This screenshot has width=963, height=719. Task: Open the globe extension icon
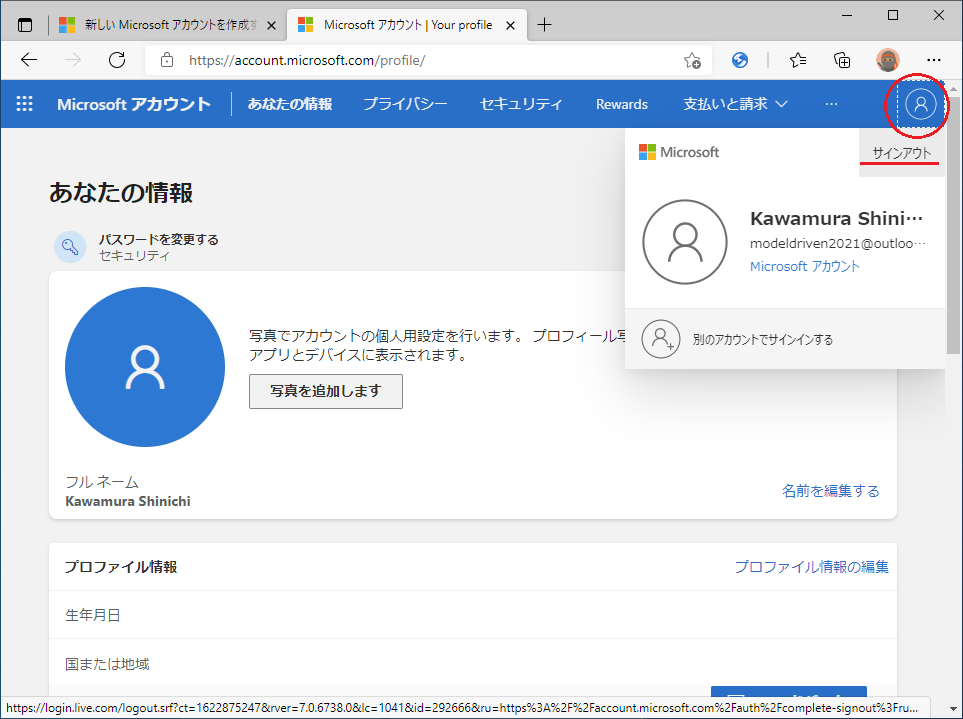click(740, 60)
